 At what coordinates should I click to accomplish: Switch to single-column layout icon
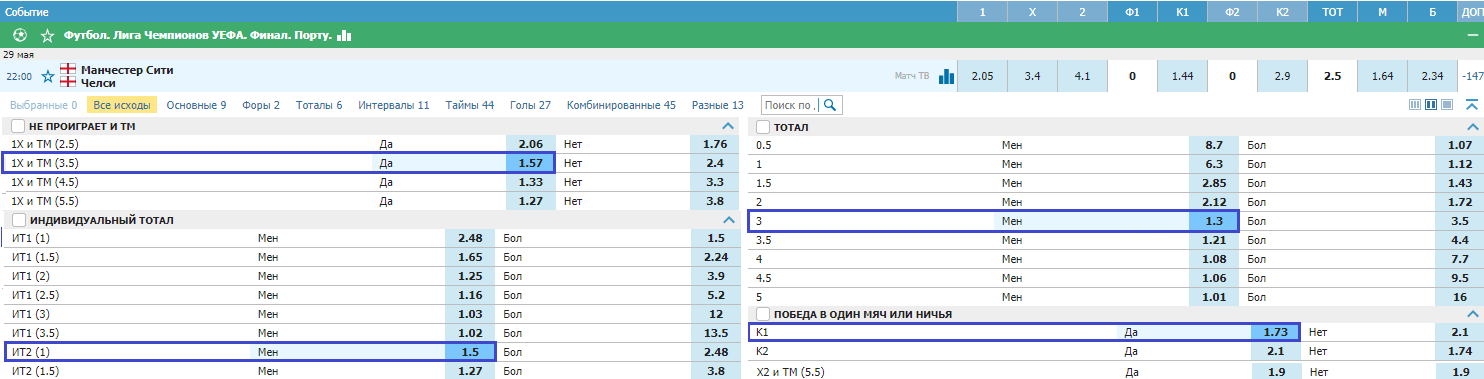click(1447, 105)
